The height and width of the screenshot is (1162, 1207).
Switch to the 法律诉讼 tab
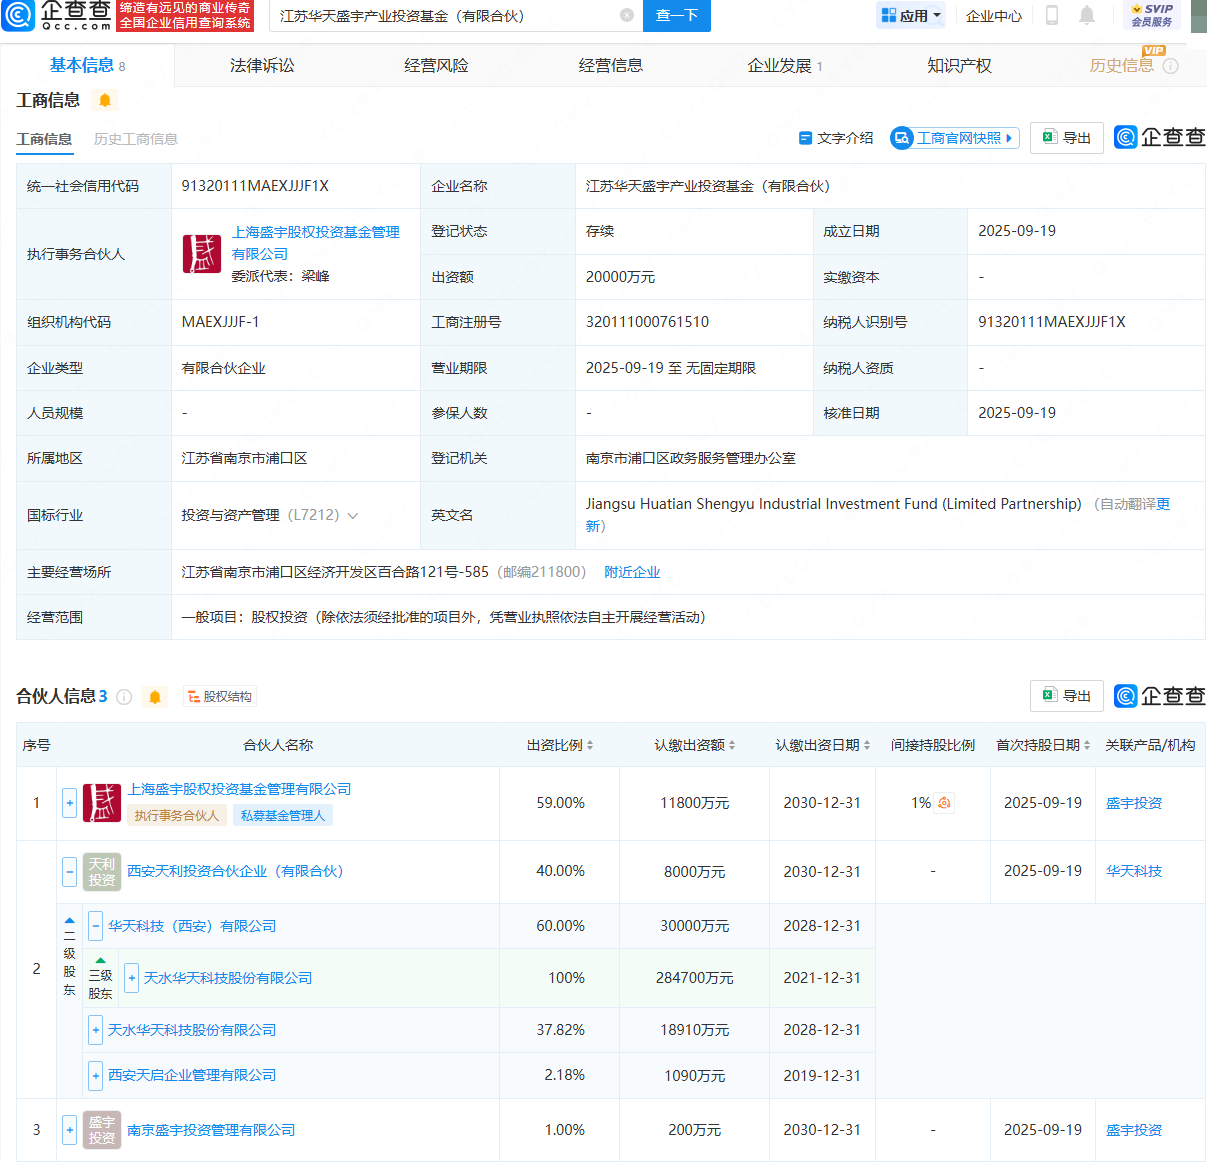point(262,66)
